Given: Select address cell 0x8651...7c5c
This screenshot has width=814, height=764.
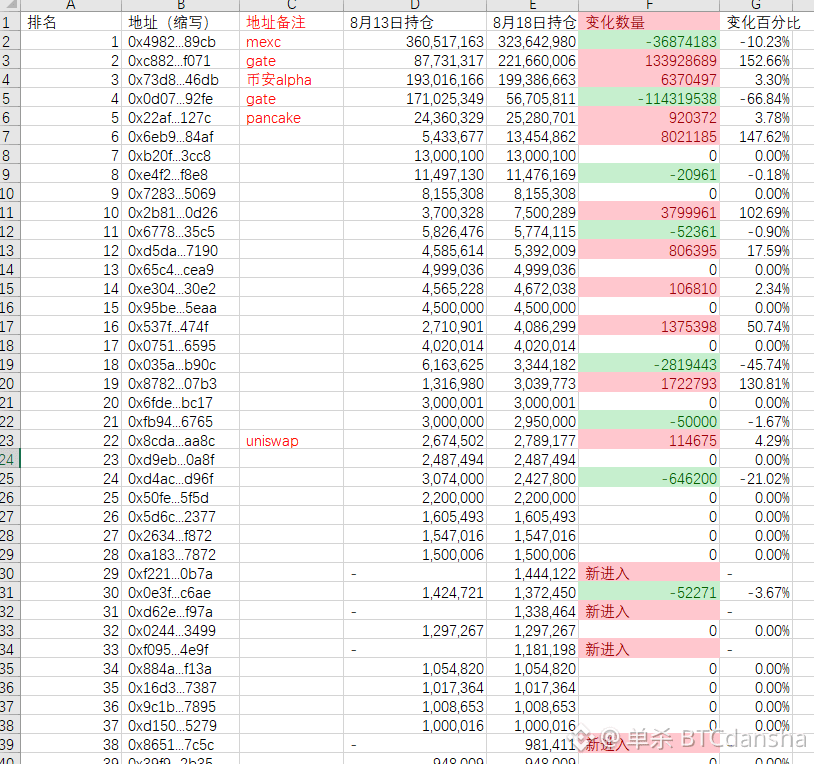Looking at the screenshot, I should click(x=180, y=744).
